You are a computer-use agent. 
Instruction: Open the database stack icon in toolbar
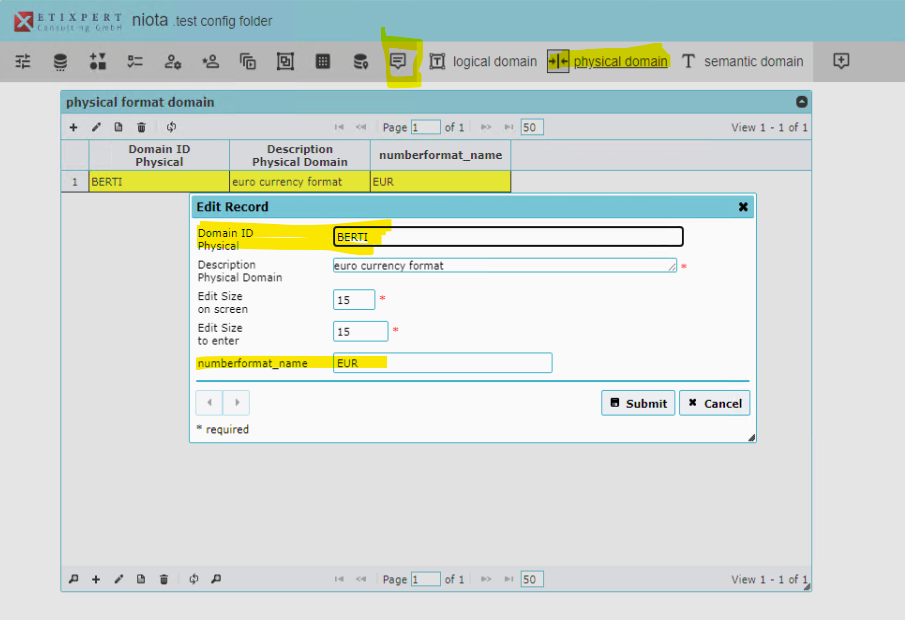(x=60, y=62)
